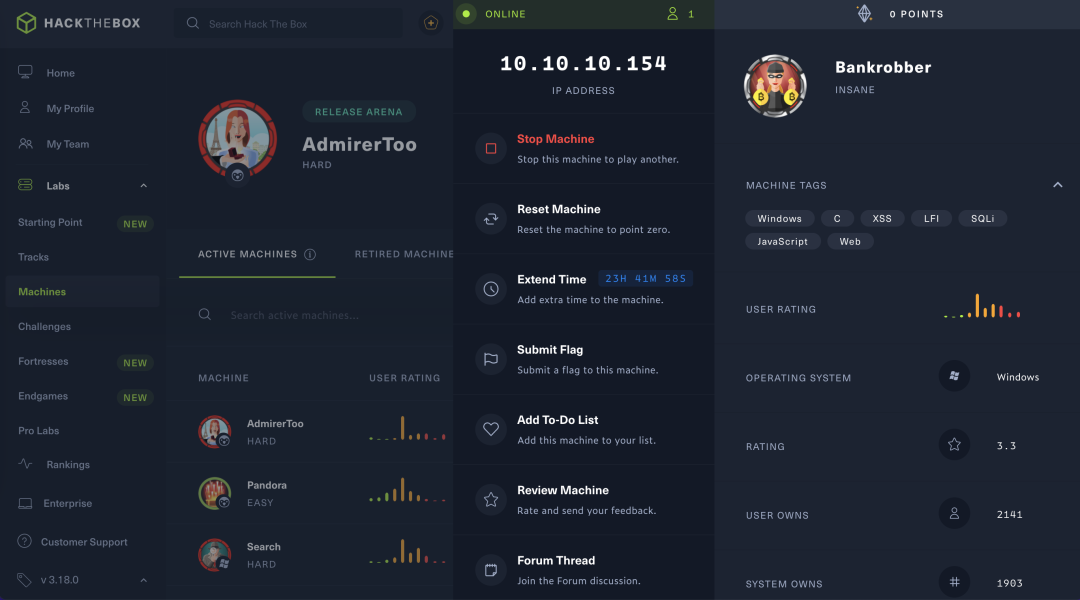The width and height of the screenshot is (1080, 600).
Task: Click the Add To-Do List heart icon
Action: (x=491, y=429)
